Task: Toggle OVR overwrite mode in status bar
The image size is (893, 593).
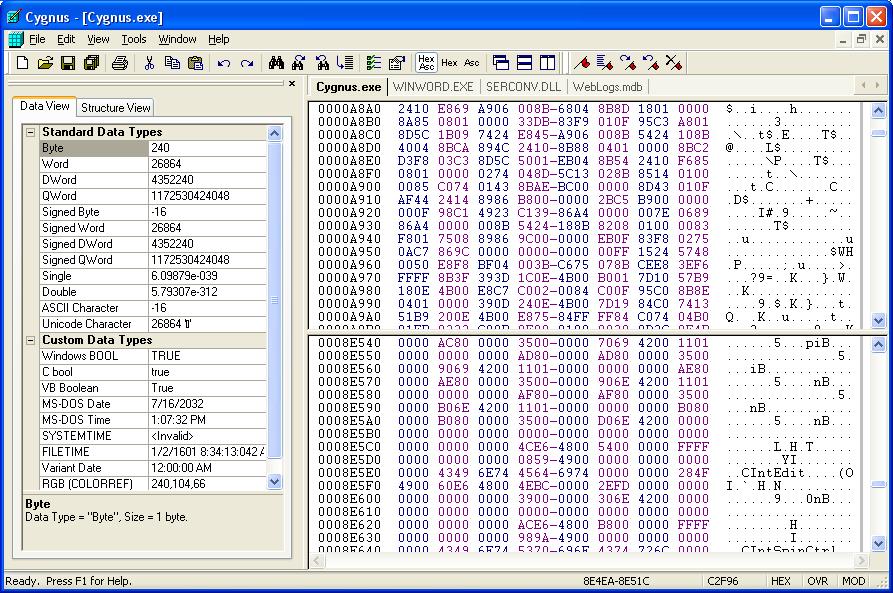Action: coord(817,581)
